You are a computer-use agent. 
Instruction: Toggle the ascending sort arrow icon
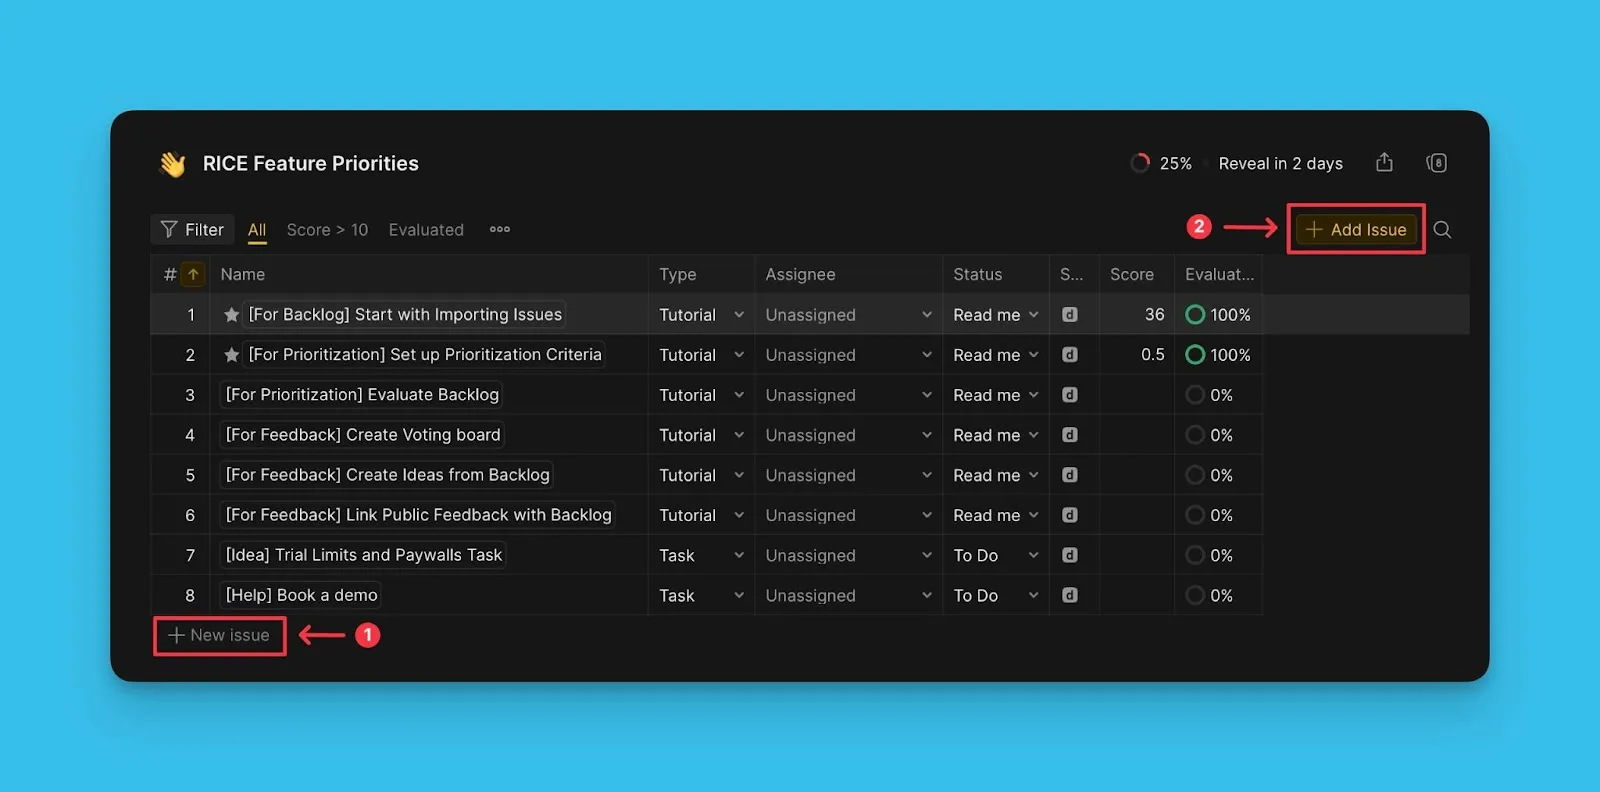[193, 274]
